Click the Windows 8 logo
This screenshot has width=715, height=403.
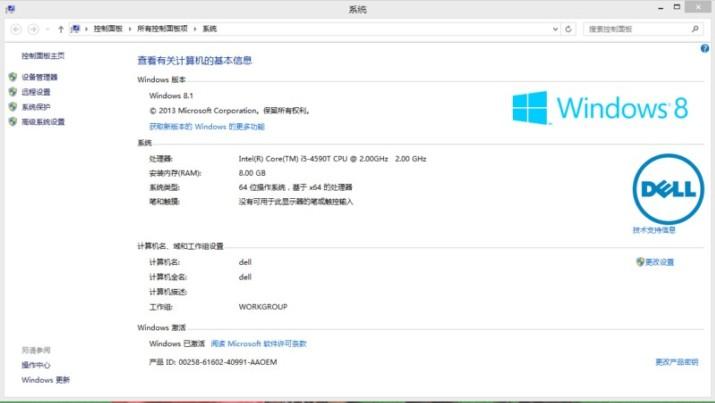[x=600, y=108]
